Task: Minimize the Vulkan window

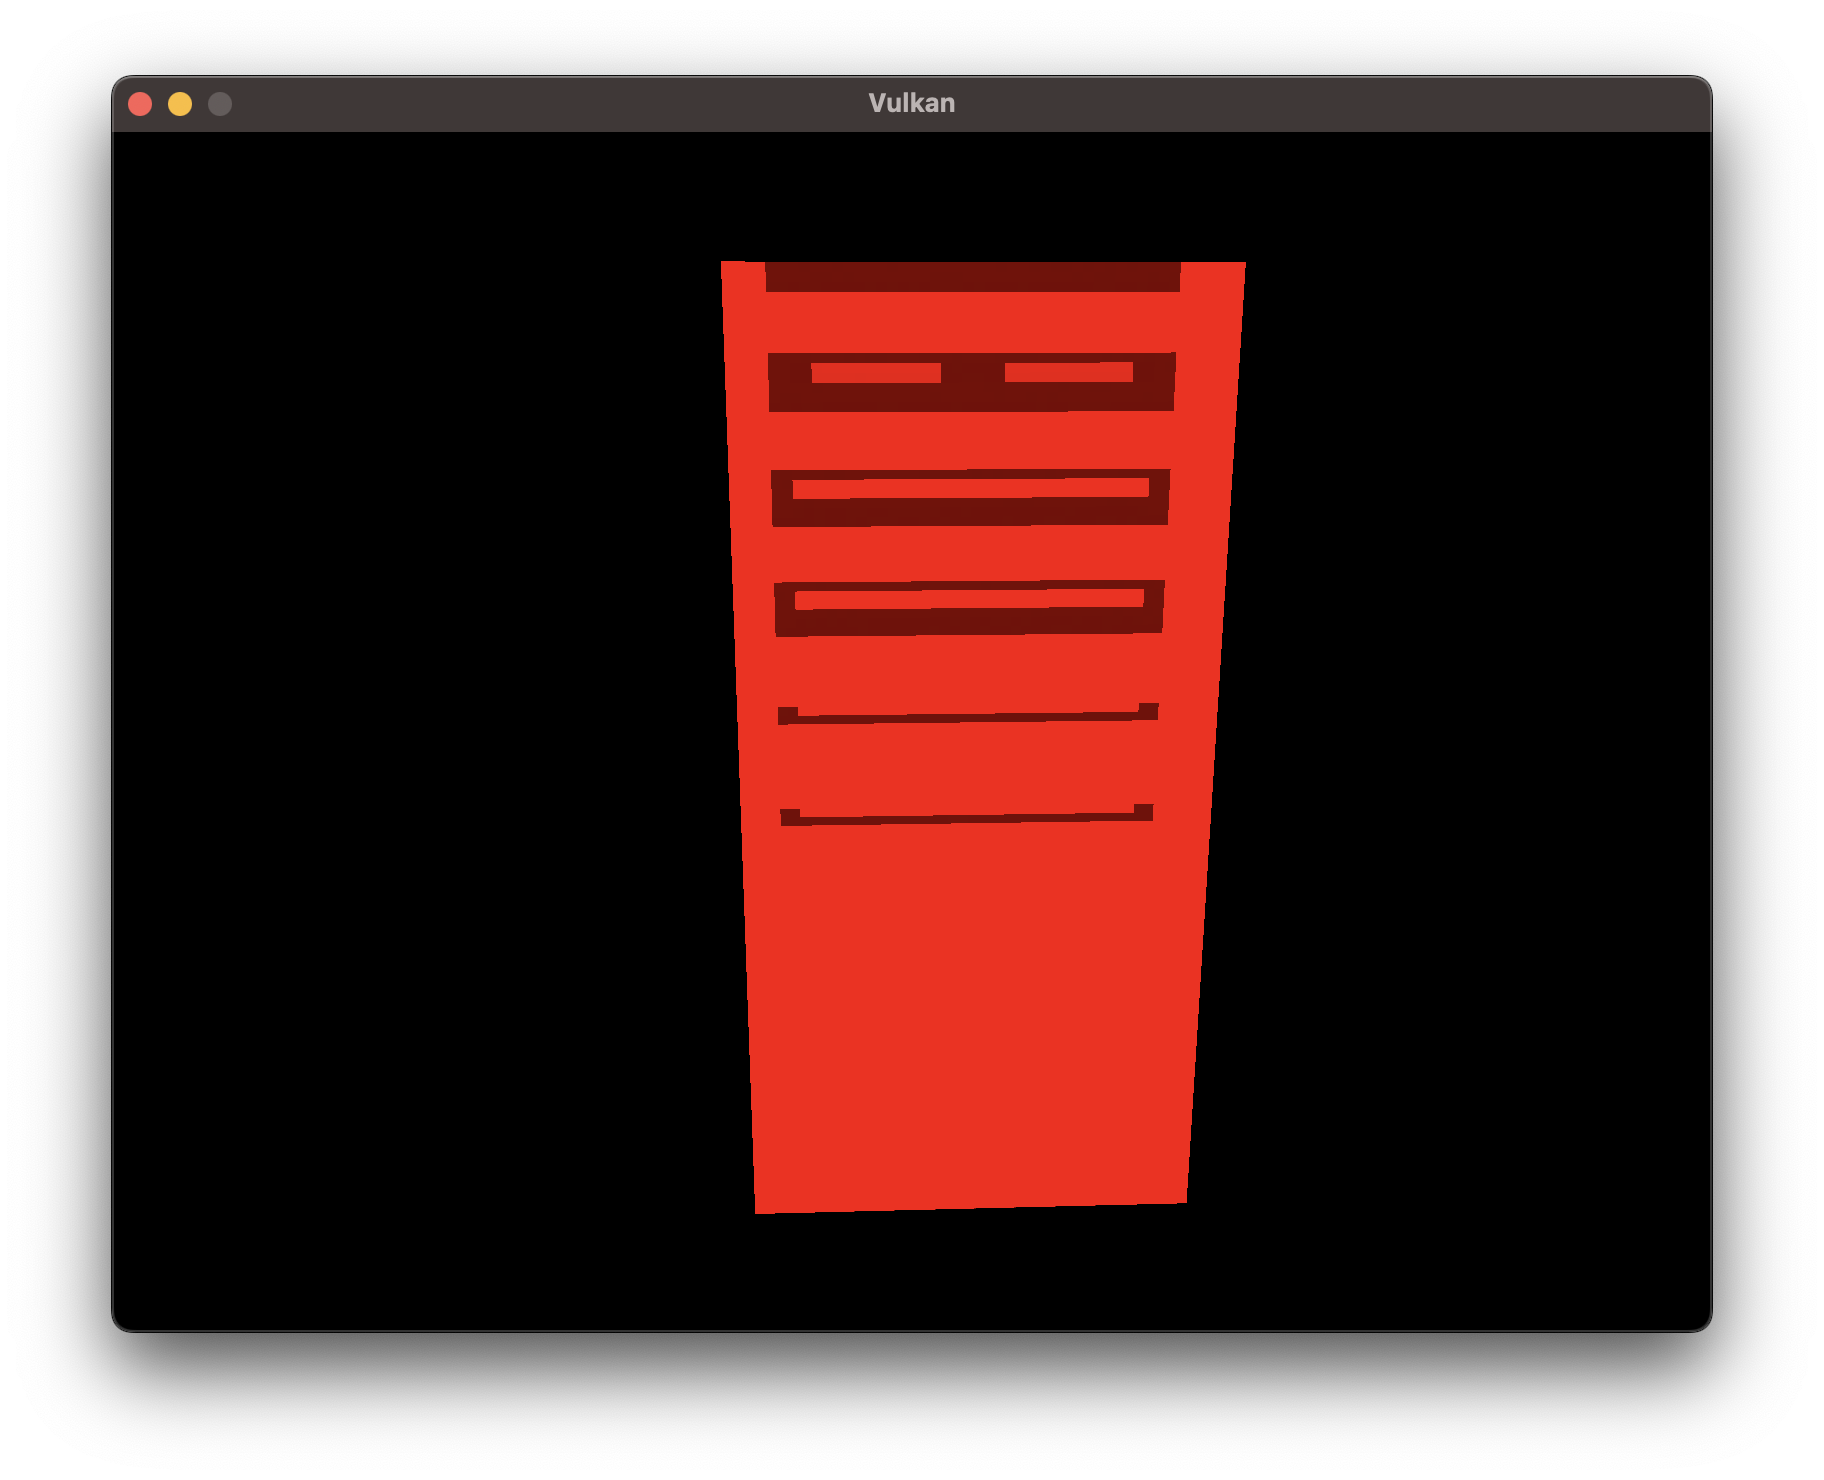Action: (181, 102)
